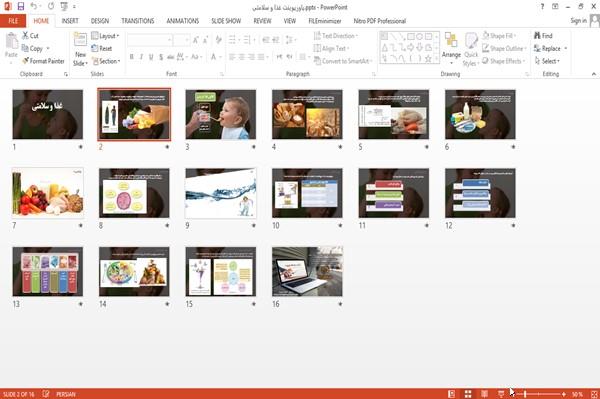Click the 50% zoom level

pyautogui.click(x=577, y=394)
